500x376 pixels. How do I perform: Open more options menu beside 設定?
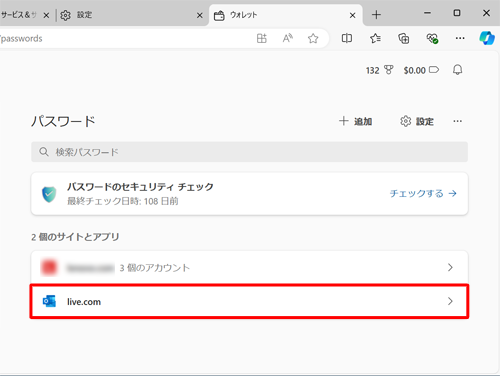[x=458, y=121]
